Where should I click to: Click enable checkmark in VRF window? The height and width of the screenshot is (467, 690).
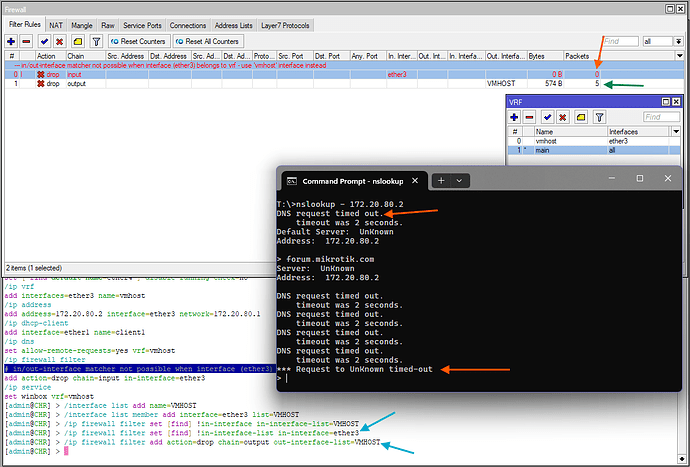coord(547,117)
